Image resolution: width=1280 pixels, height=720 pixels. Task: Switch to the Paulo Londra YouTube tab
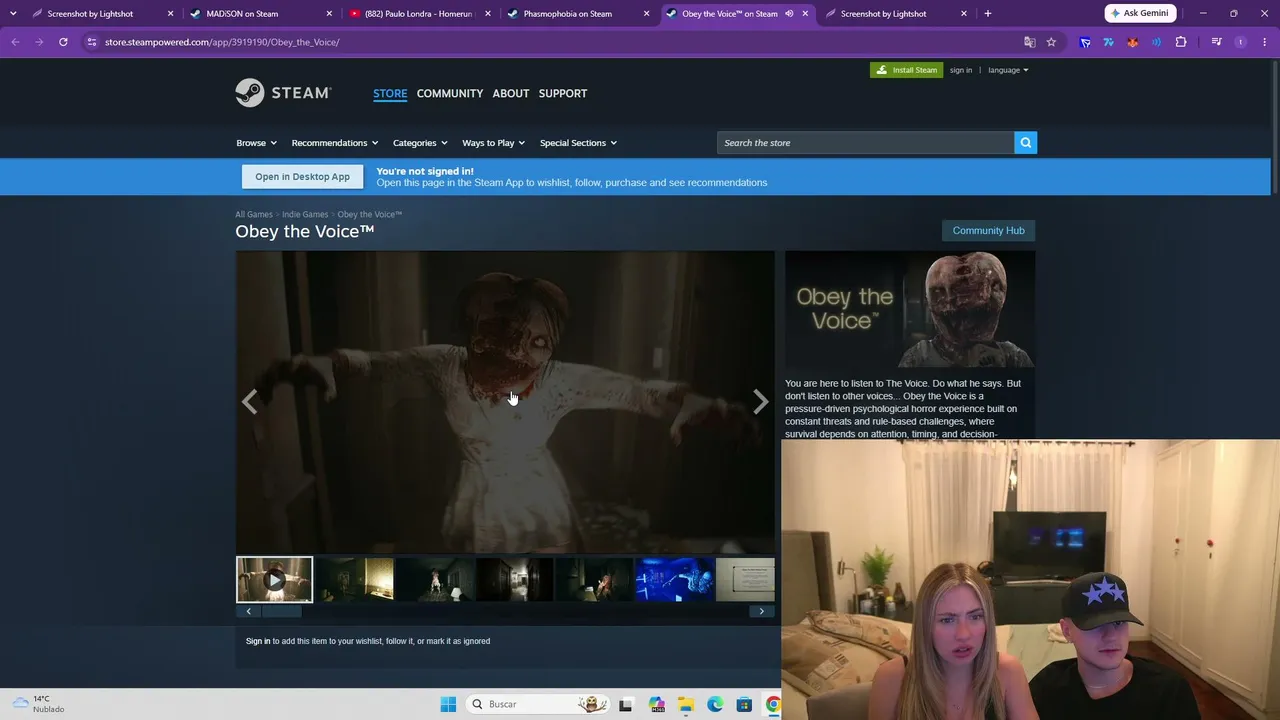click(x=420, y=14)
